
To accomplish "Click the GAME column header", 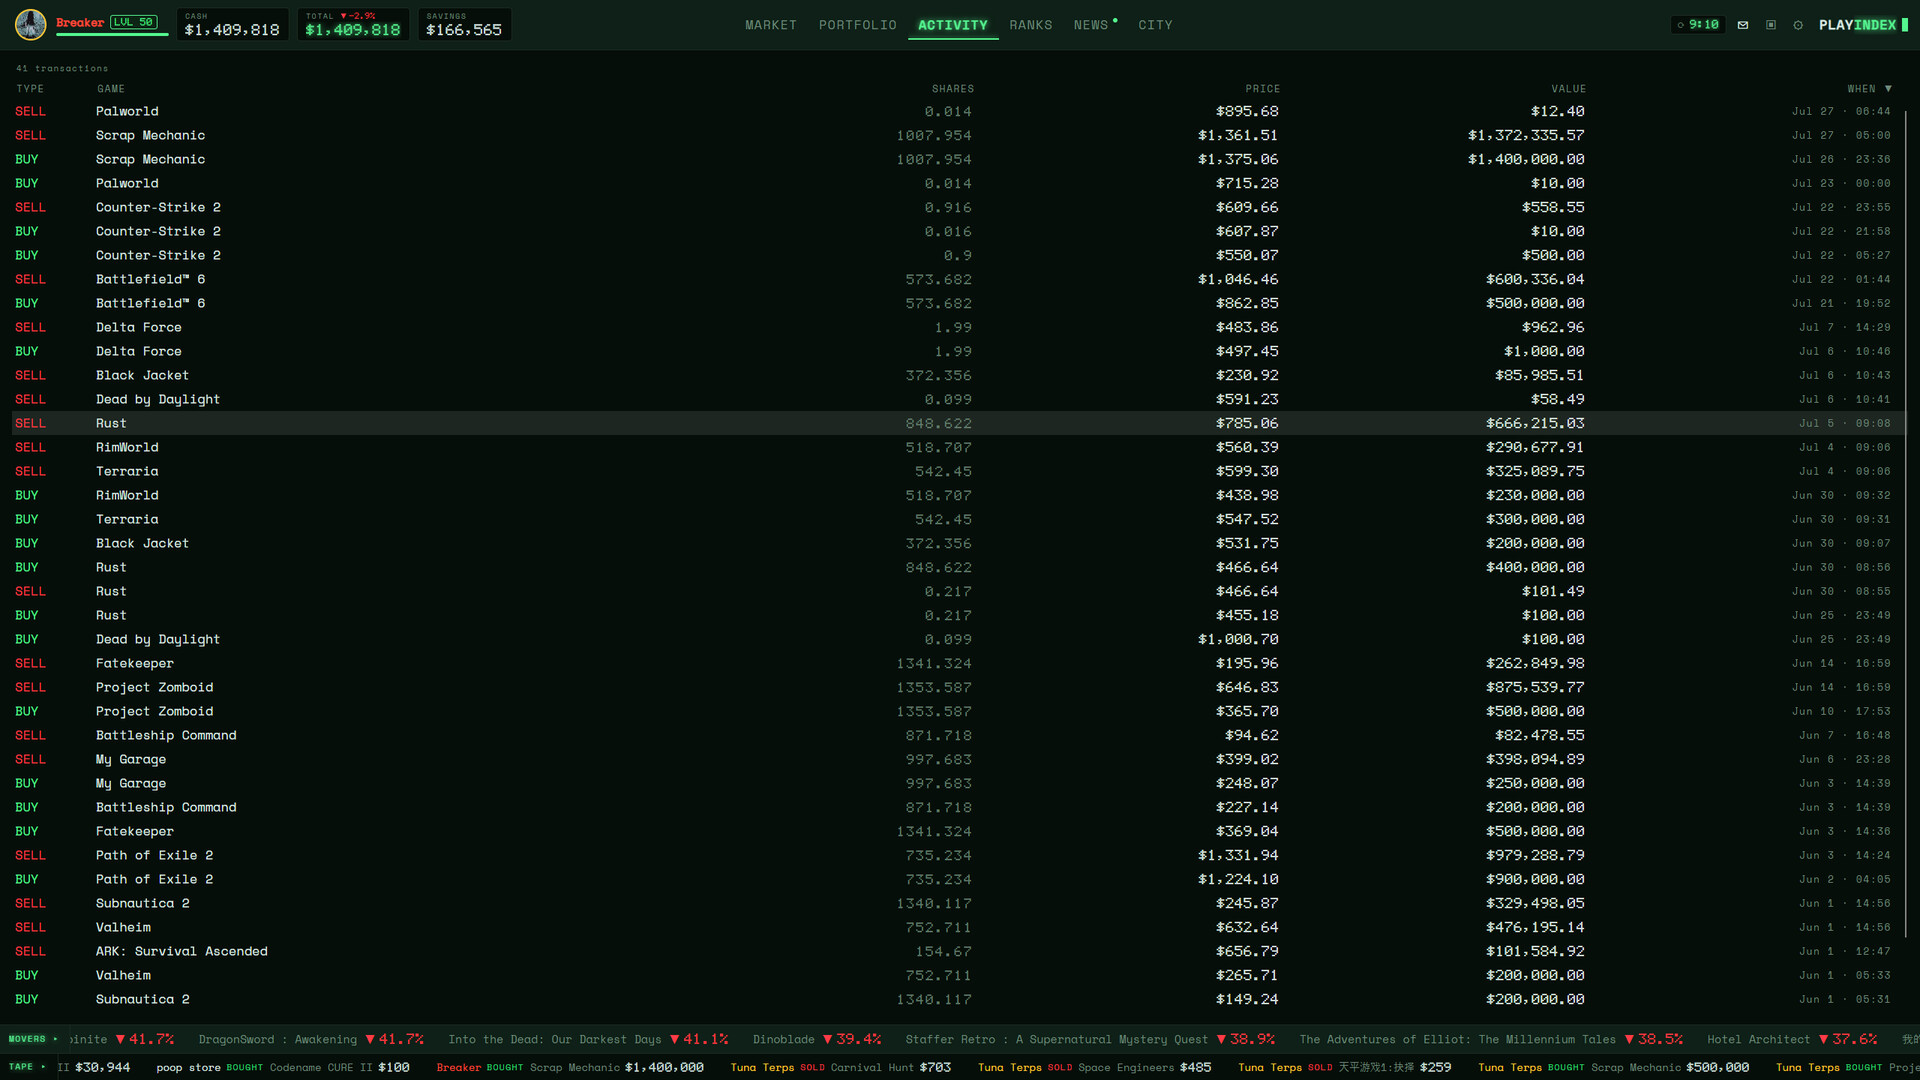I will 111,89.
